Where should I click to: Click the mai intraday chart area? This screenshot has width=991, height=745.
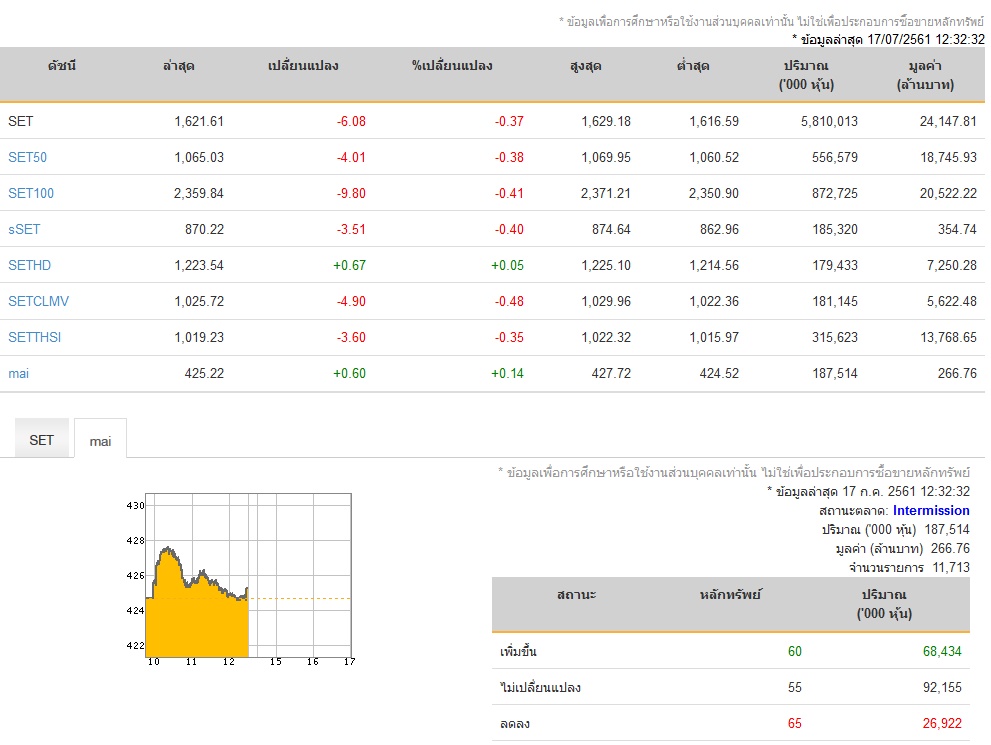pyautogui.click(x=248, y=576)
